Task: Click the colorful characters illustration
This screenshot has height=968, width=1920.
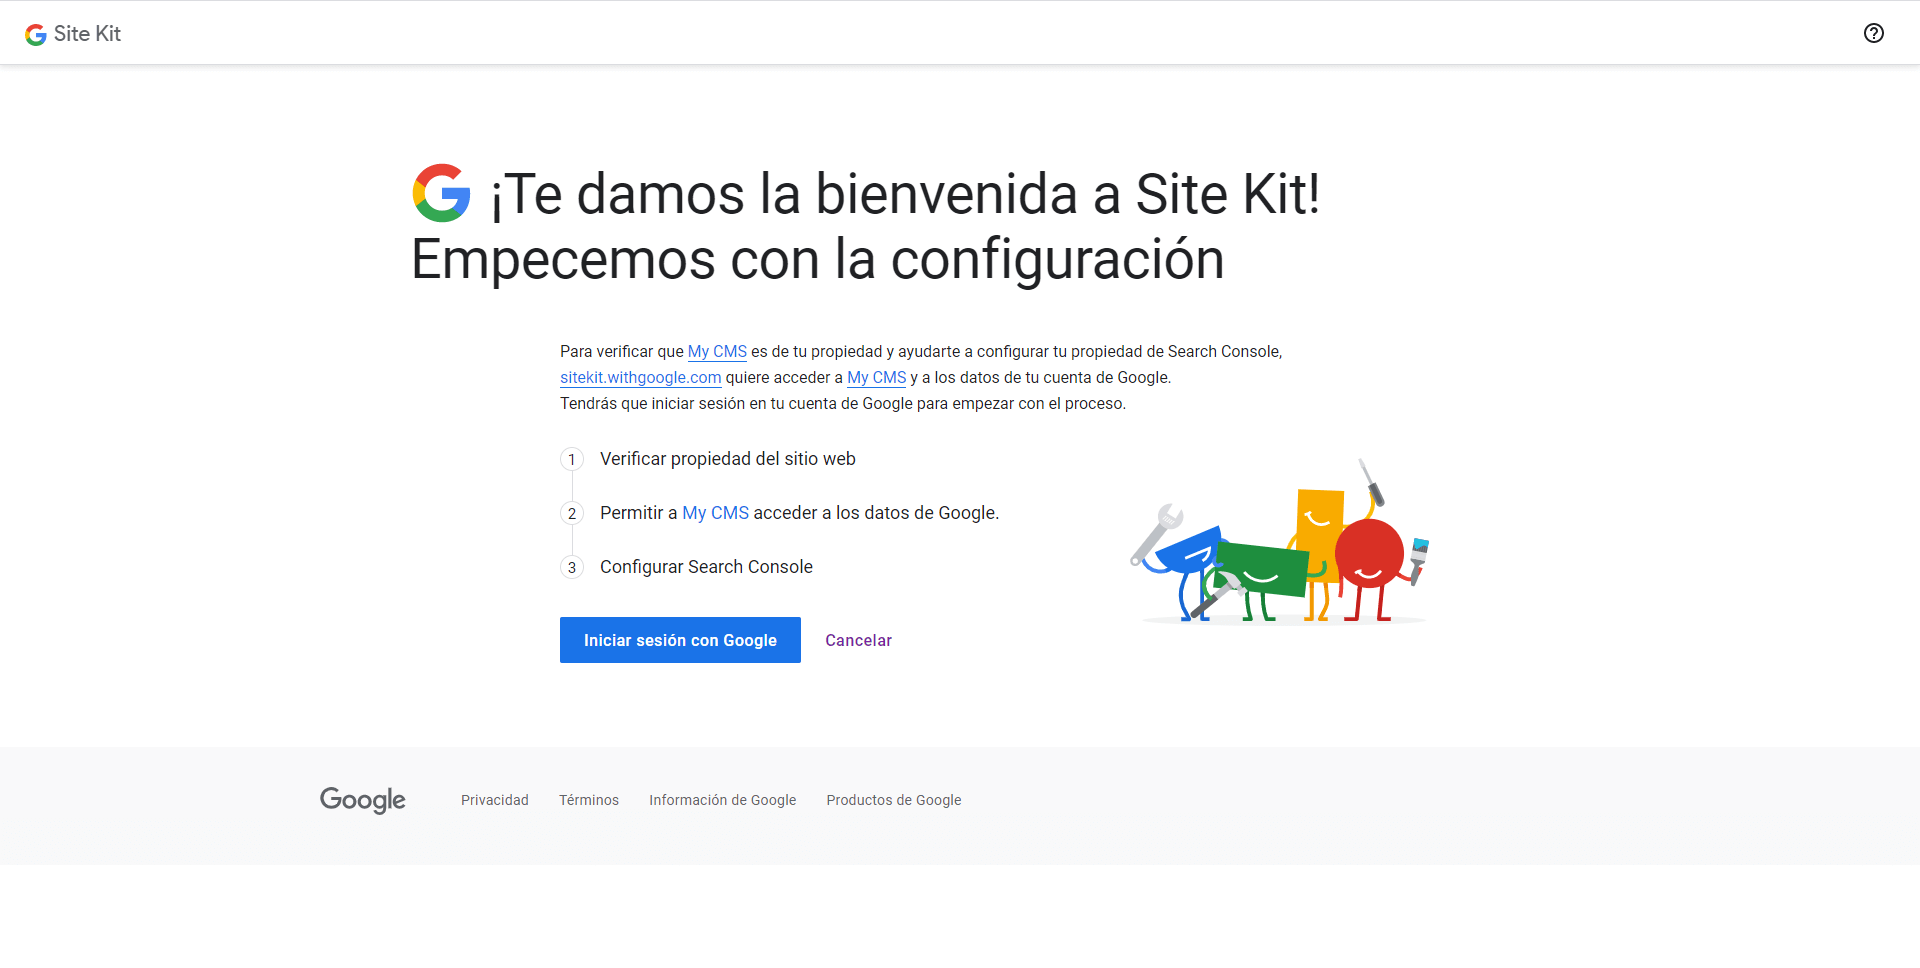Action: click(1281, 541)
